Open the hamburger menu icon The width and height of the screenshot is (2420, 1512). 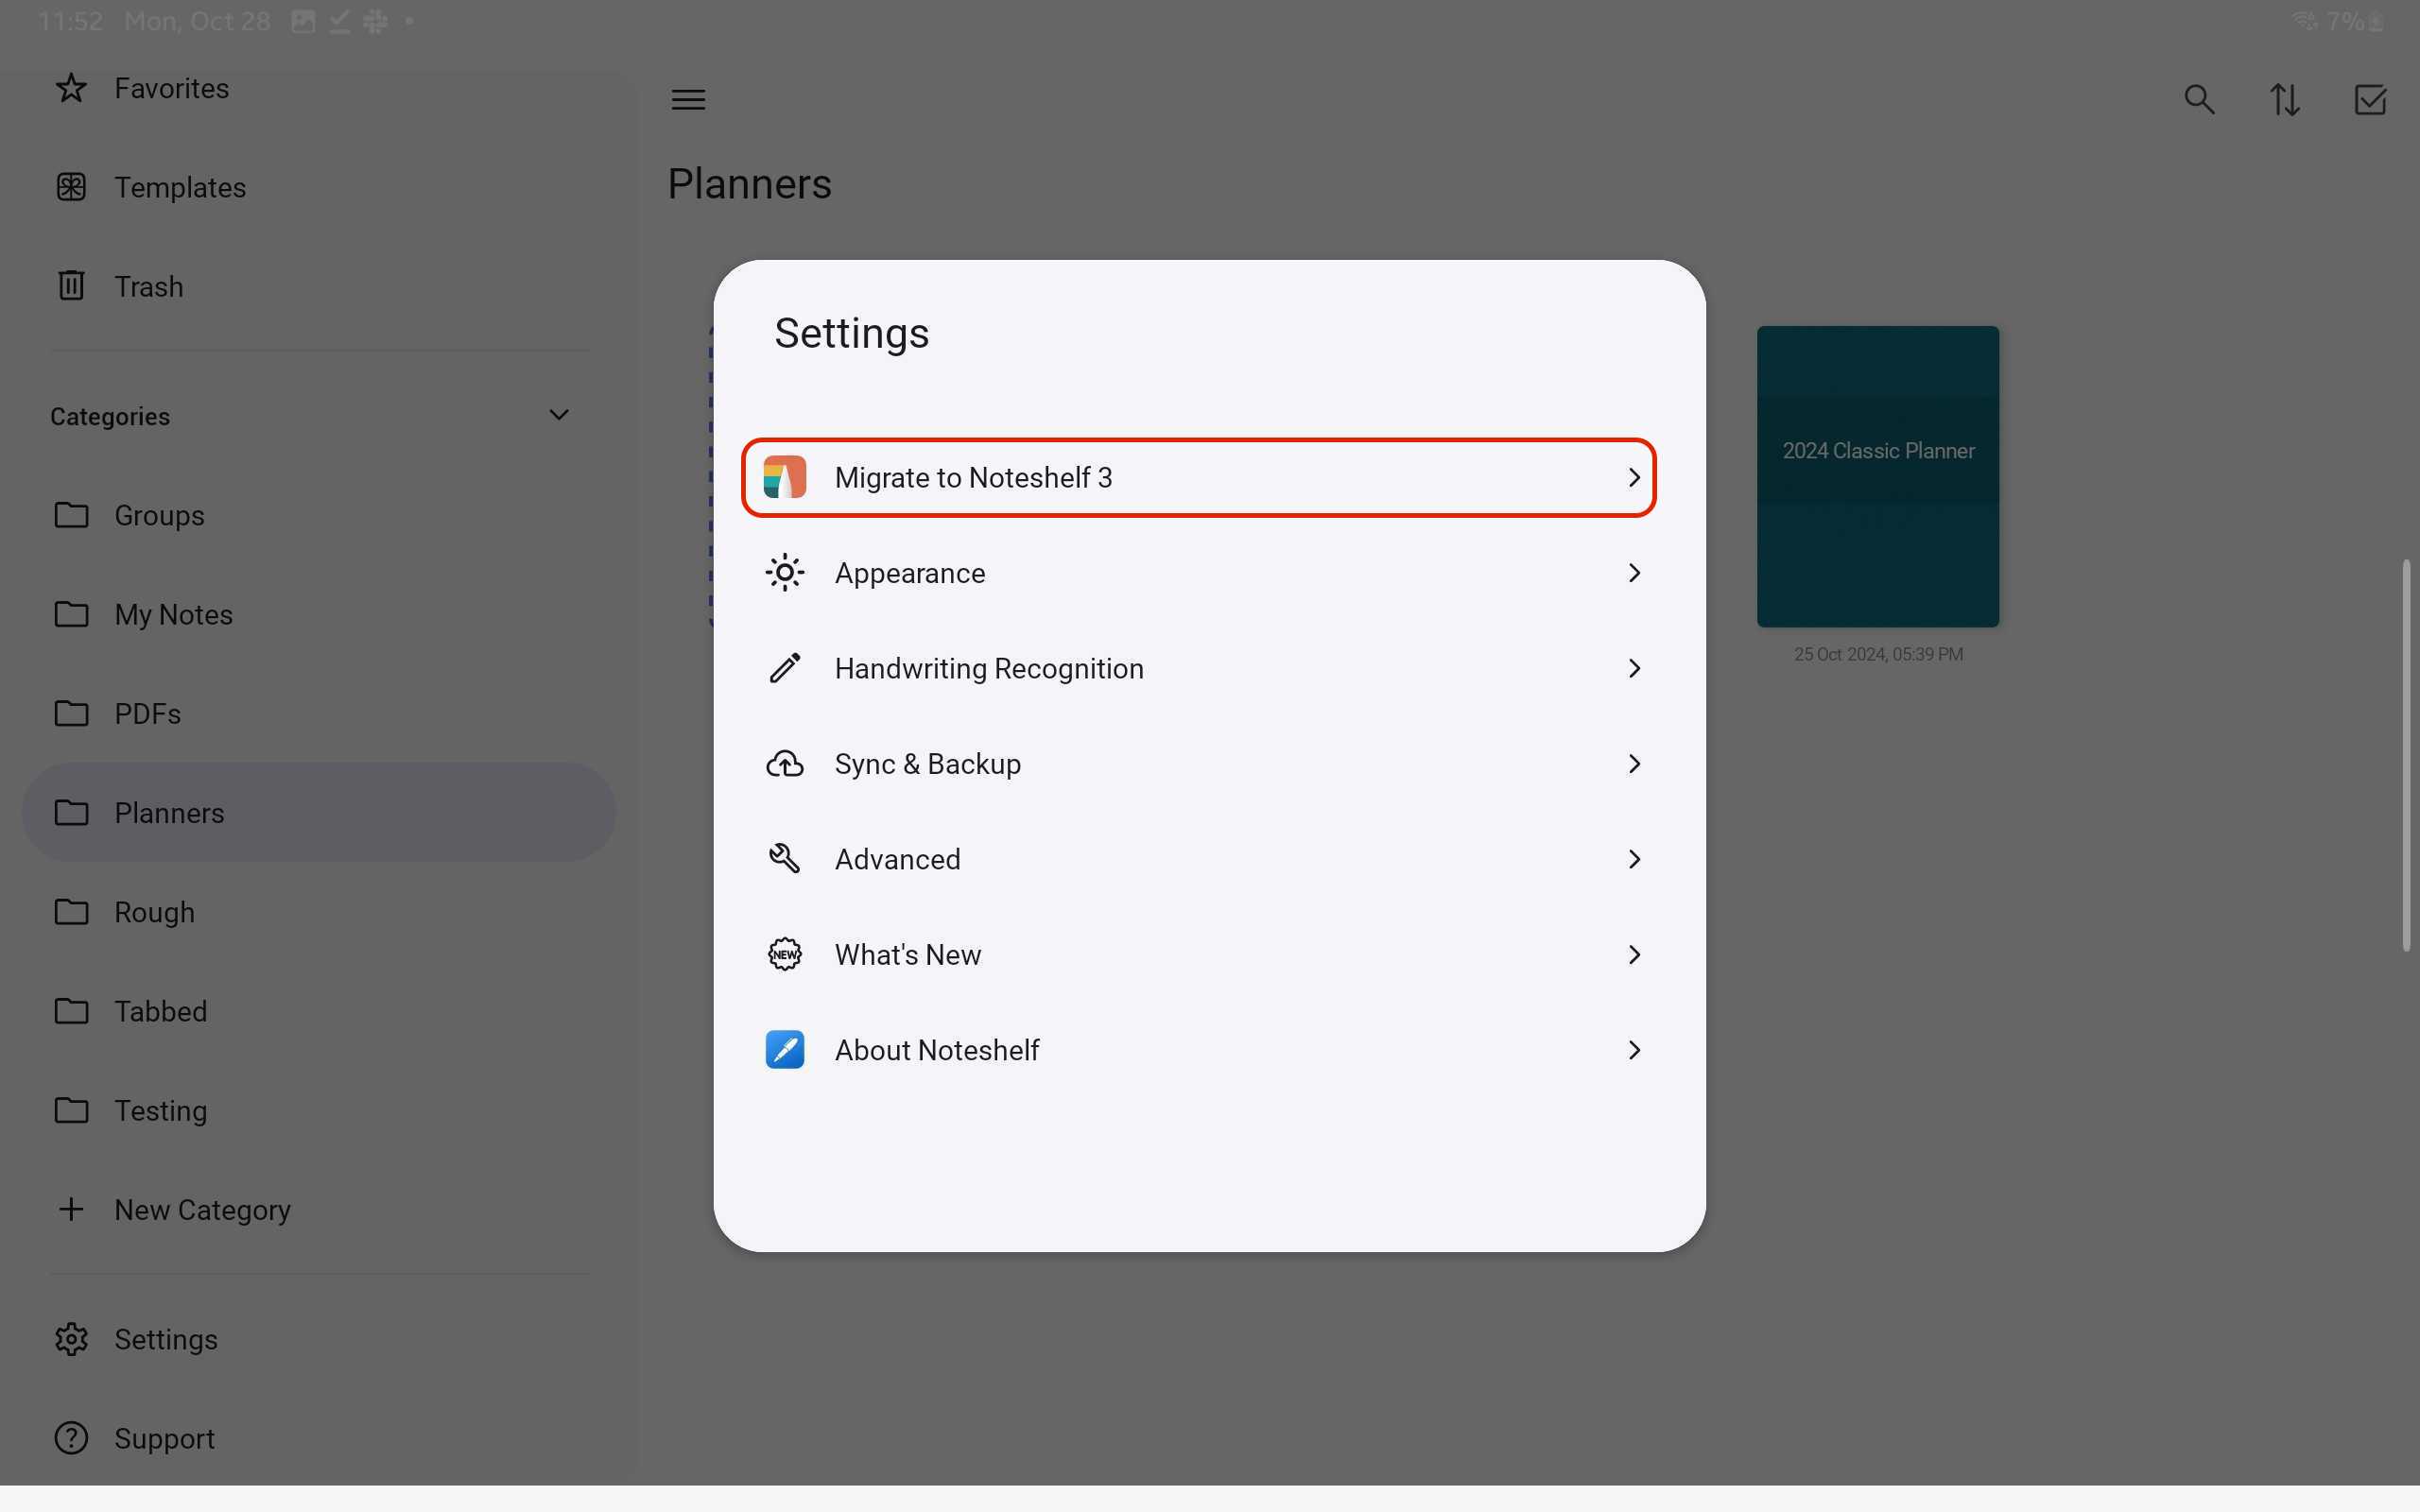point(688,100)
